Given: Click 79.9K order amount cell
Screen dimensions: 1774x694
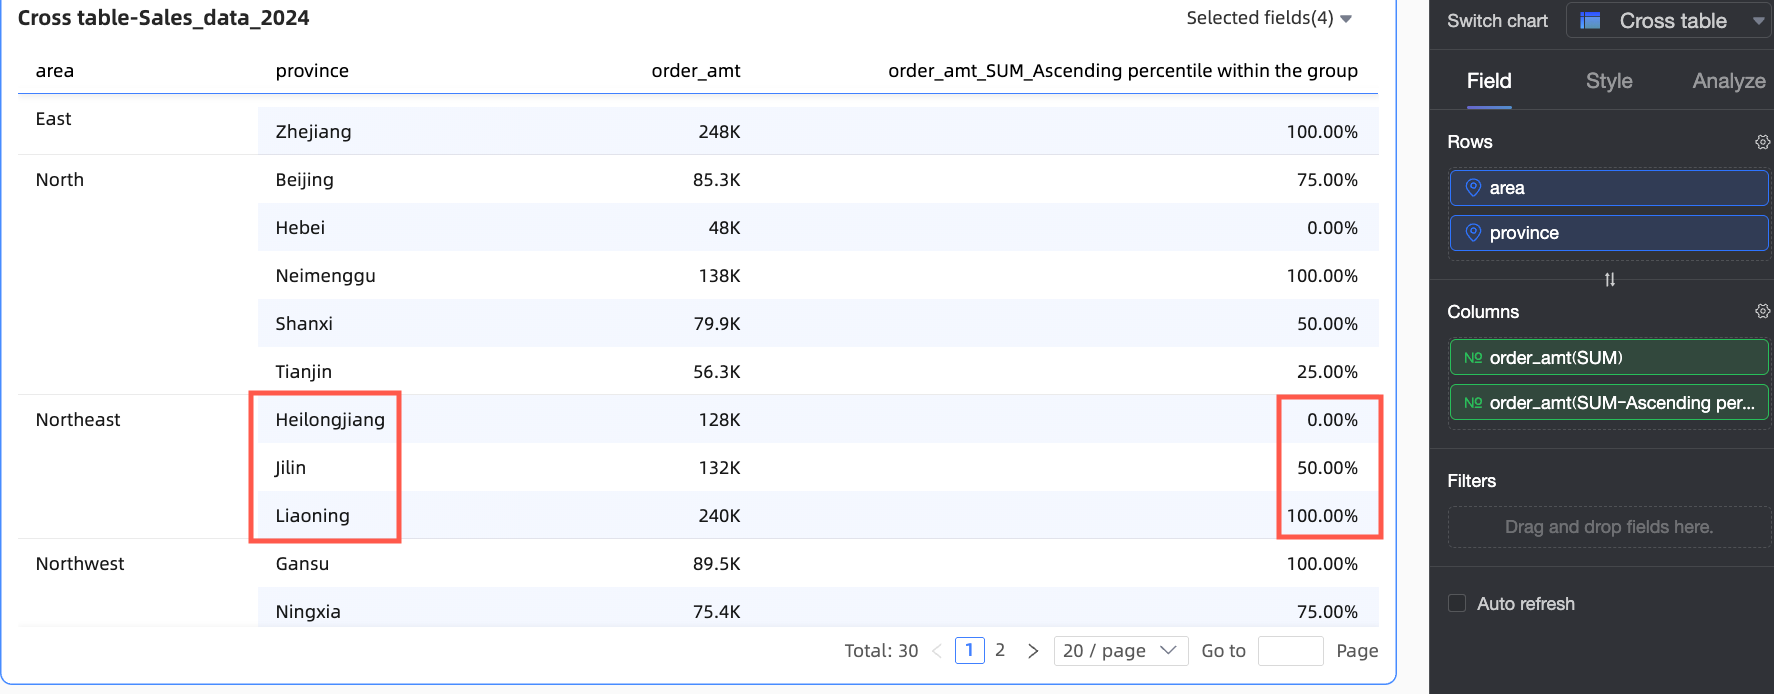Looking at the screenshot, I should click(716, 324).
